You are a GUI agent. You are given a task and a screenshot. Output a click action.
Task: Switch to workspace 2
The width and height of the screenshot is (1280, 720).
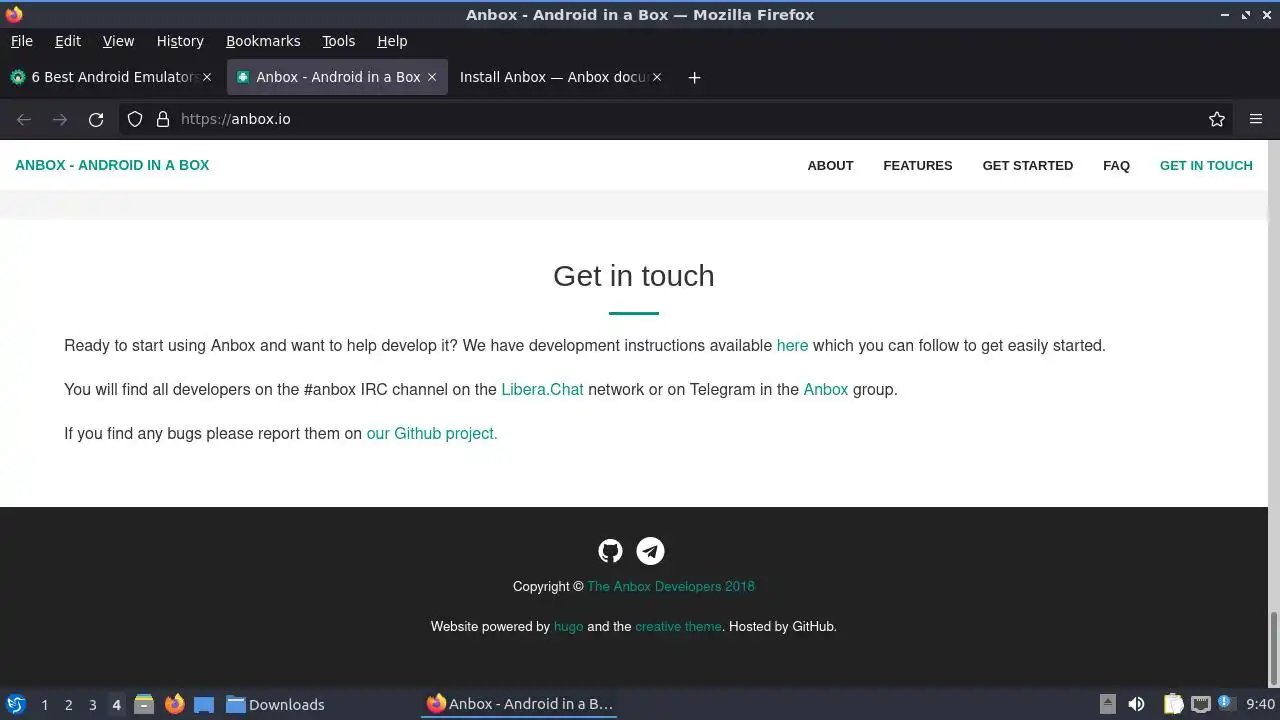[x=68, y=705]
